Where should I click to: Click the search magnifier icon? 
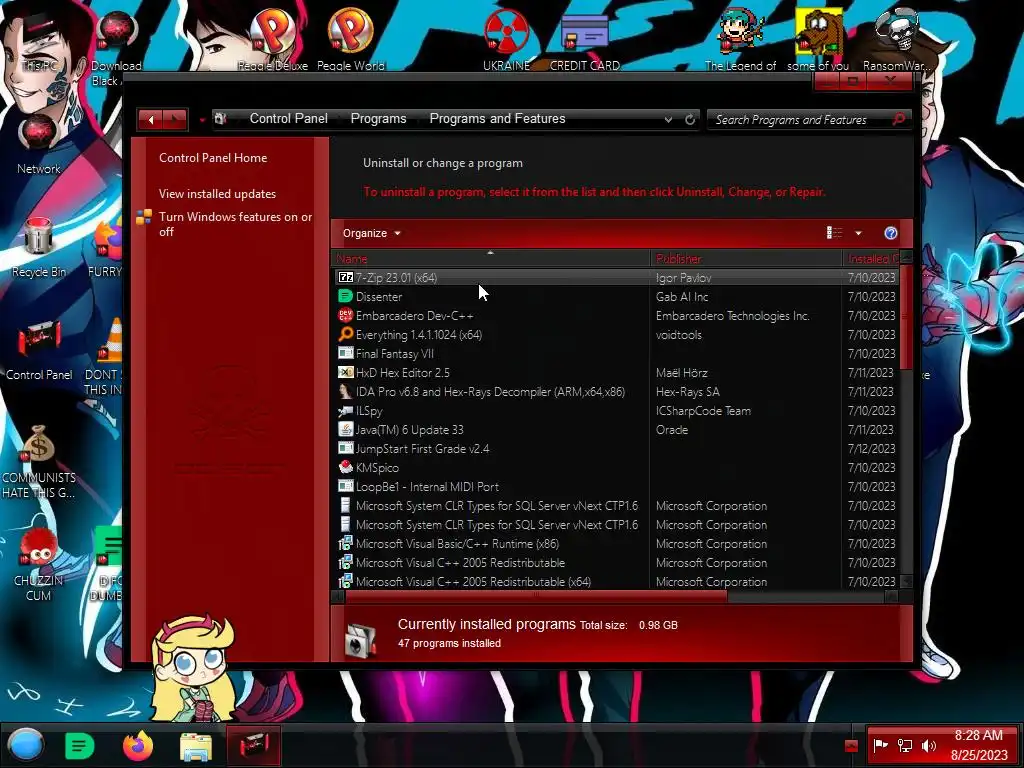[x=899, y=120]
